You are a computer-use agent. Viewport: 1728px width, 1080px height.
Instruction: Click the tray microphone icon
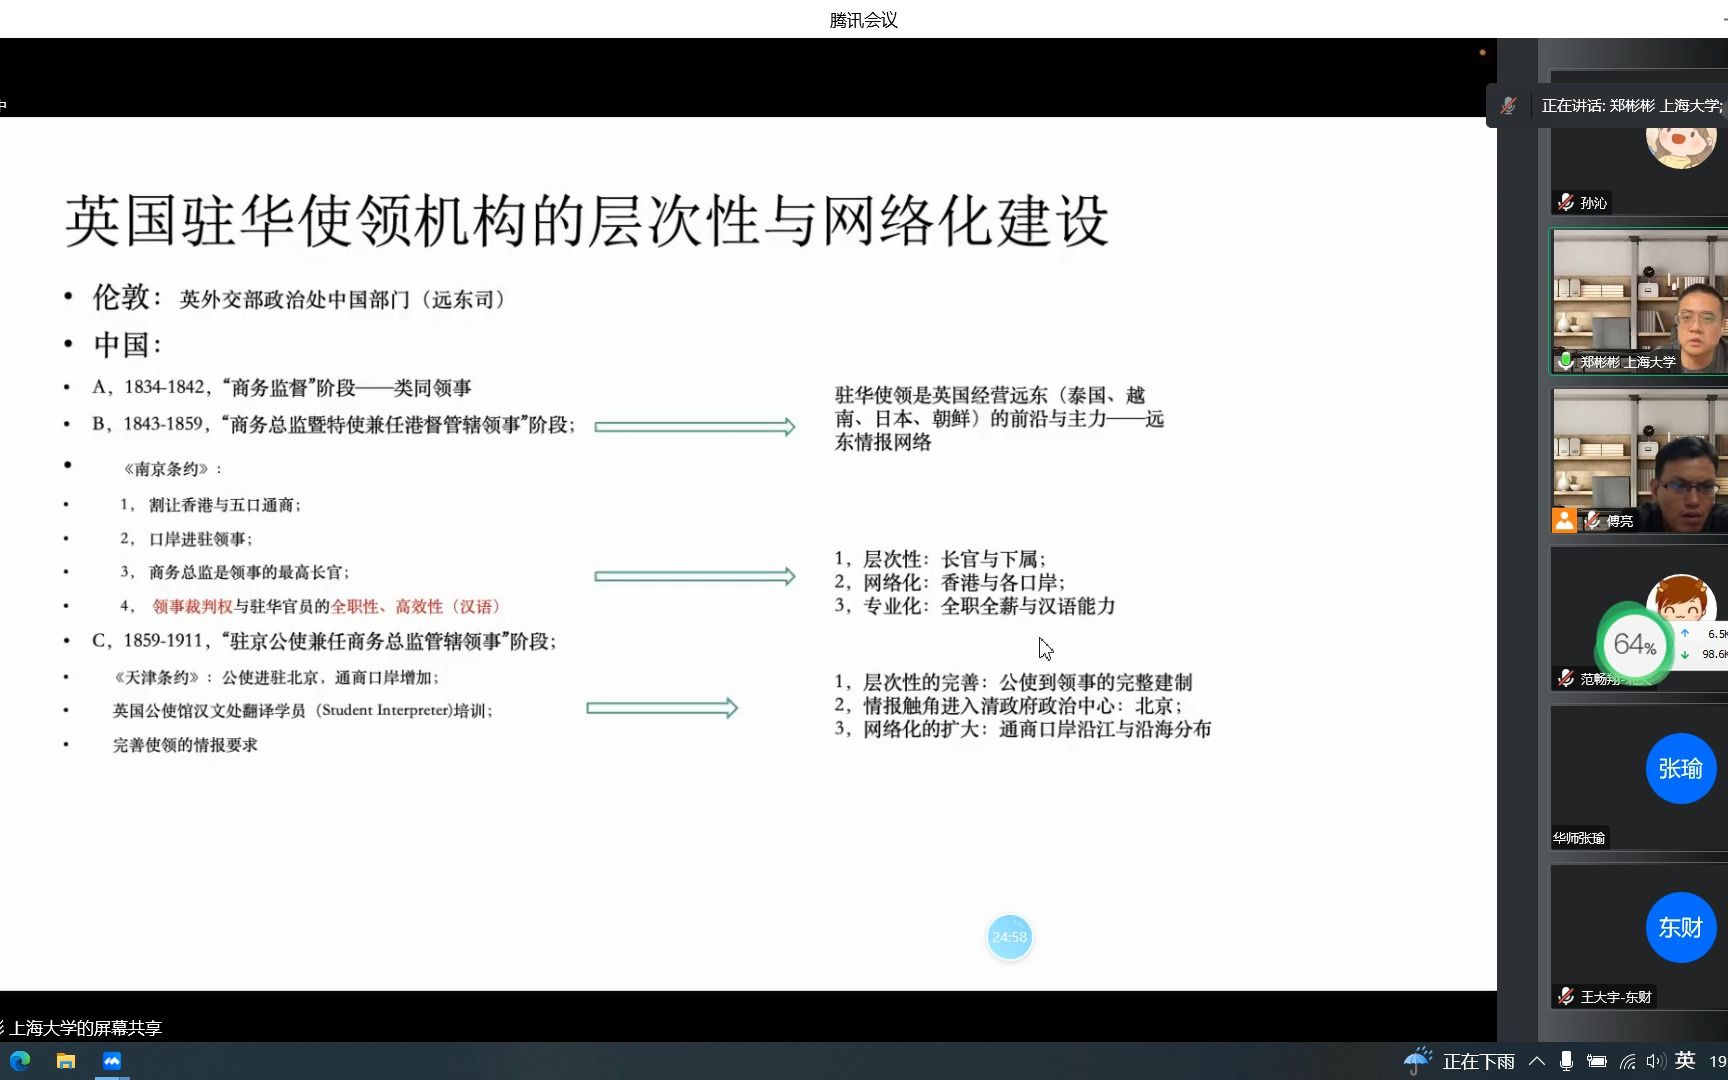pos(1566,1061)
